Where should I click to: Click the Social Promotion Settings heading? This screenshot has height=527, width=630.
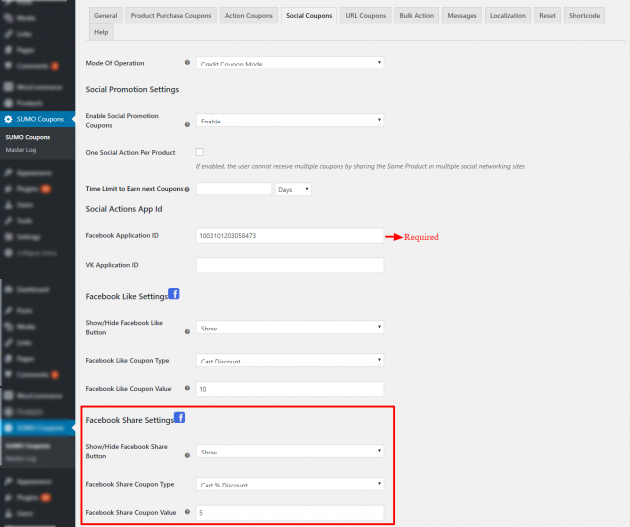click(132, 90)
